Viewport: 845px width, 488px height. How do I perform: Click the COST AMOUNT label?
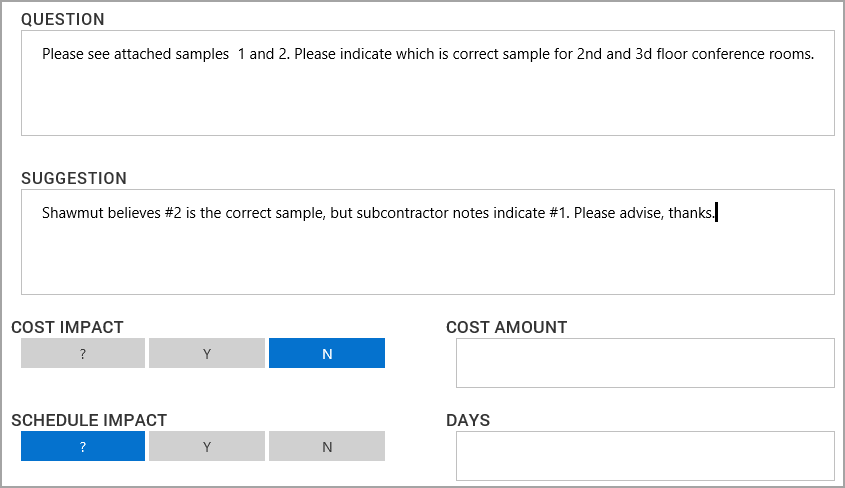(x=506, y=327)
